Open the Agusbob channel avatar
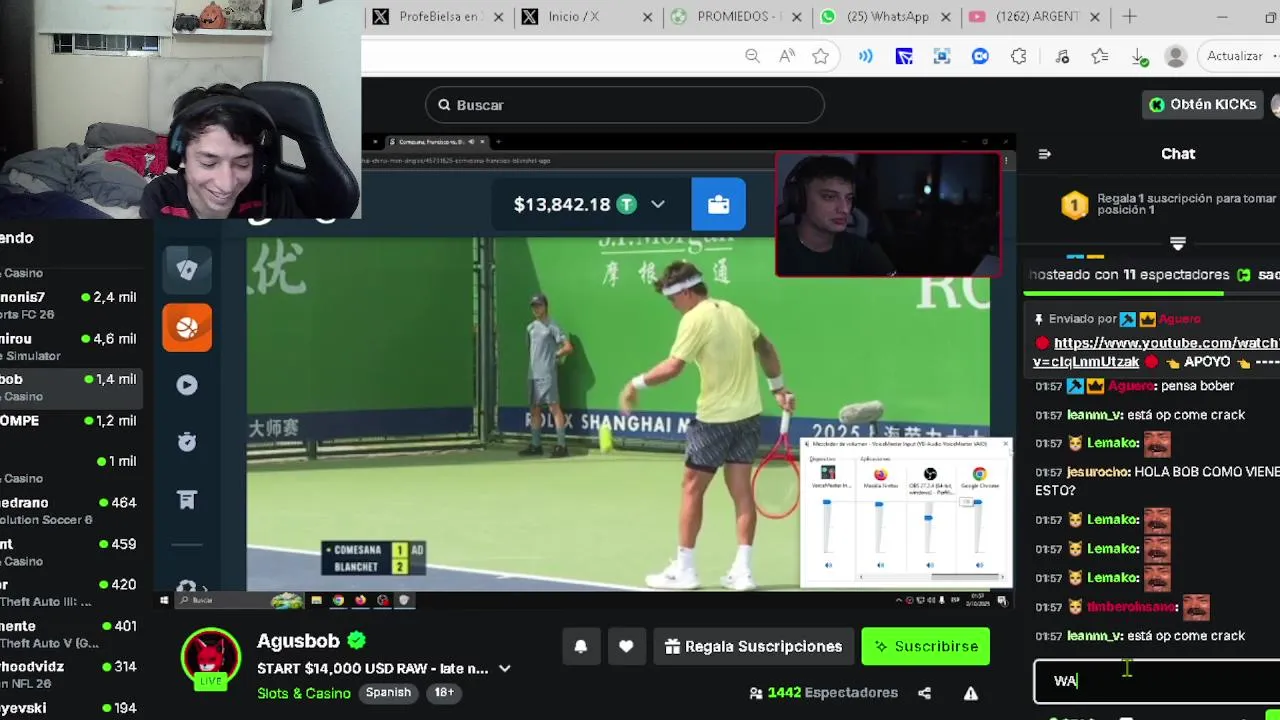 click(x=211, y=658)
